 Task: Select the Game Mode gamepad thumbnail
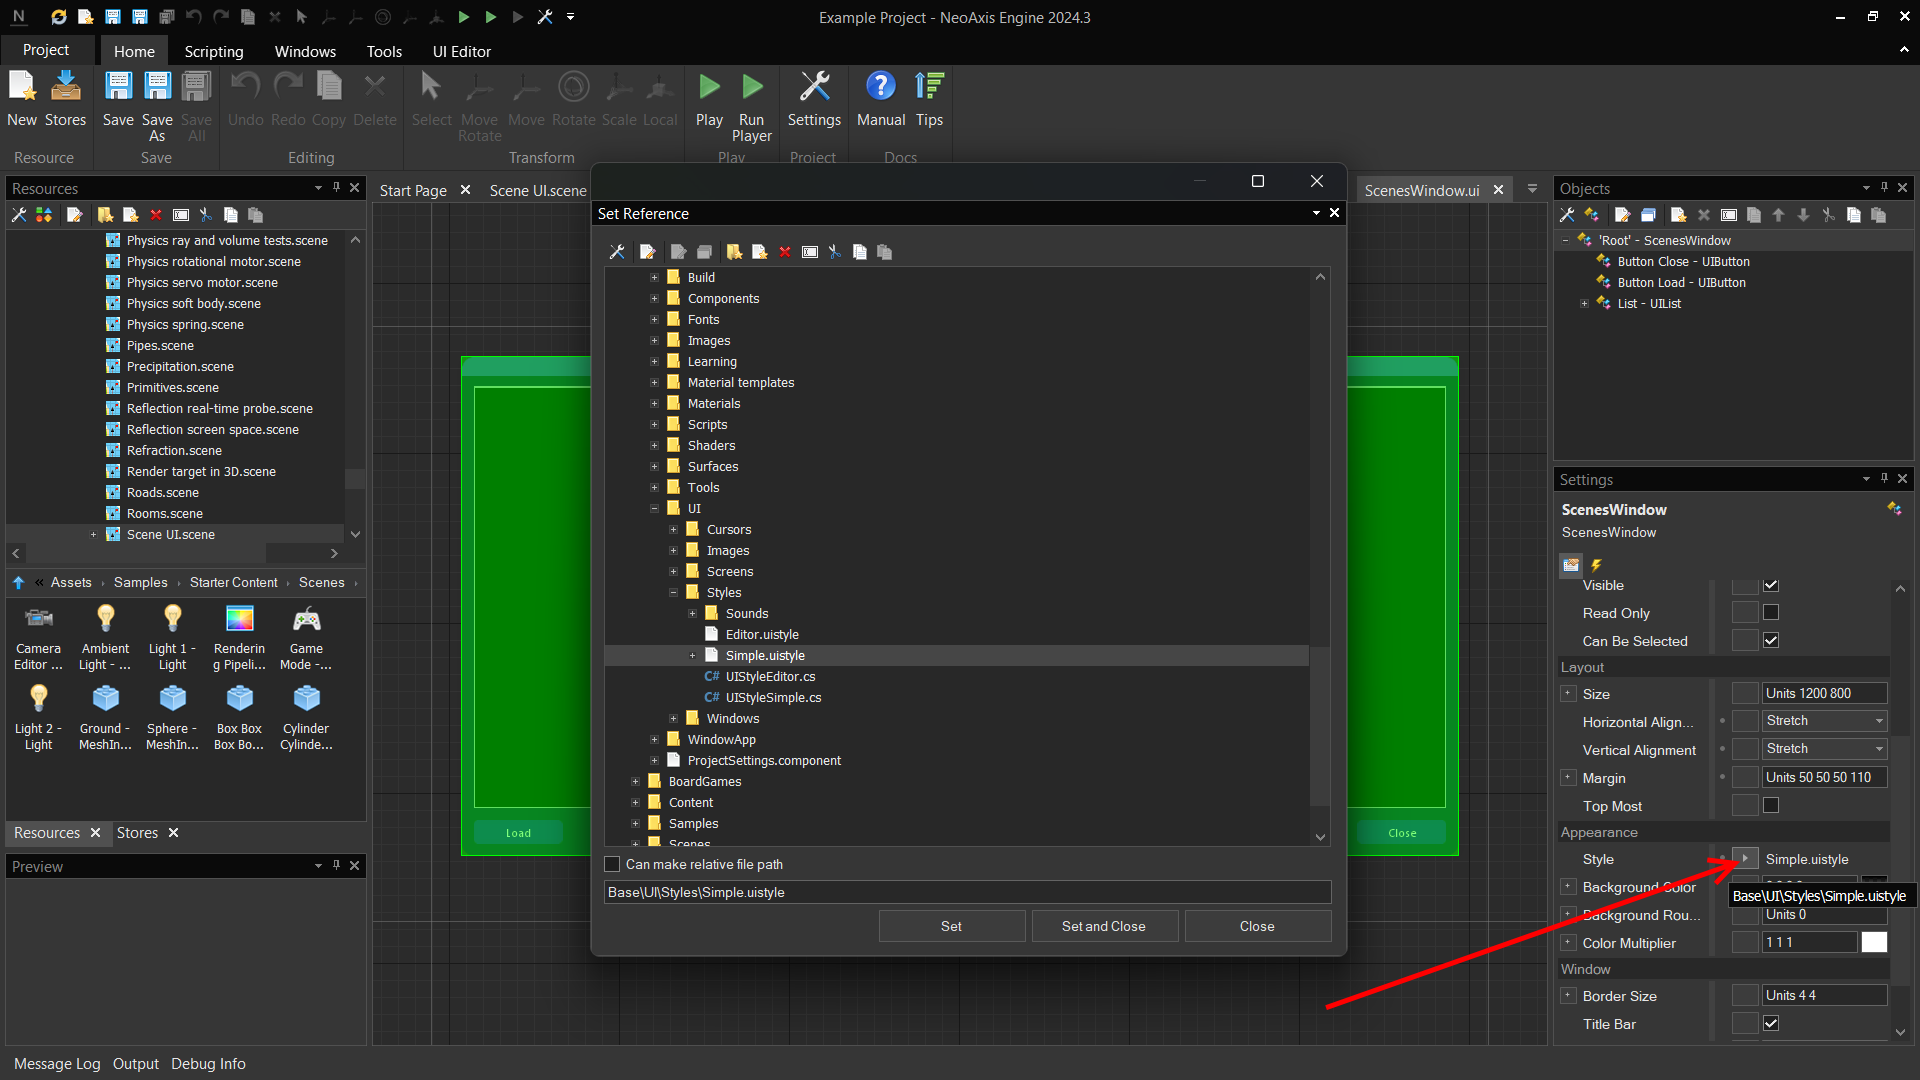point(306,639)
